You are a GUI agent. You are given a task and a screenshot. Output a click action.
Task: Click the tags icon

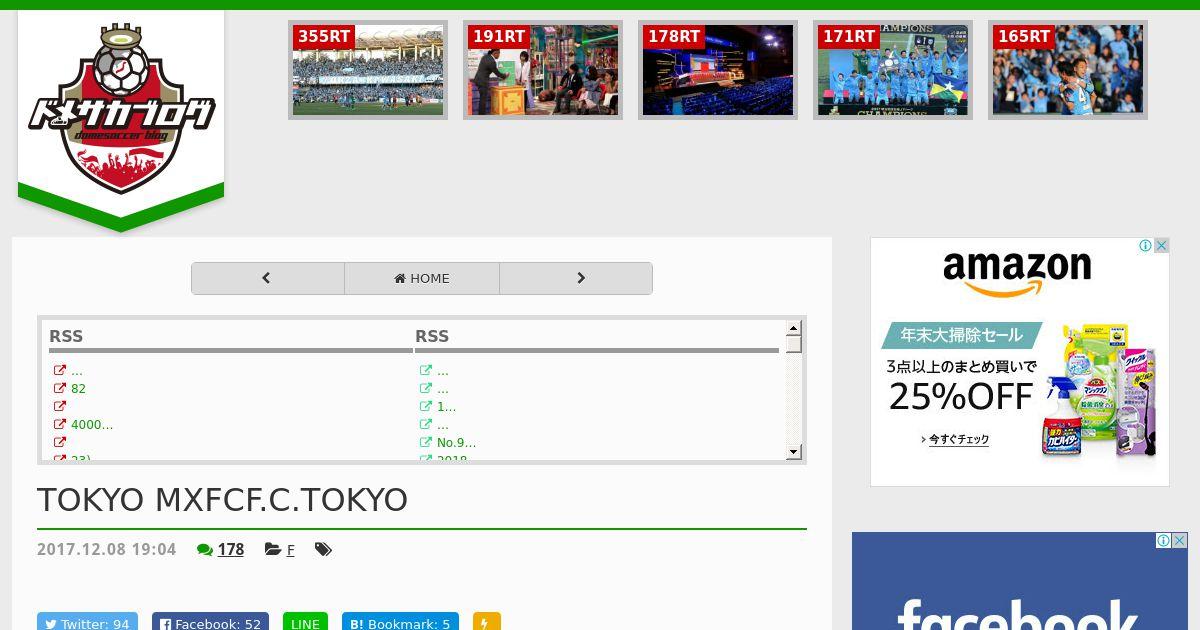click(x=323, y=549)
